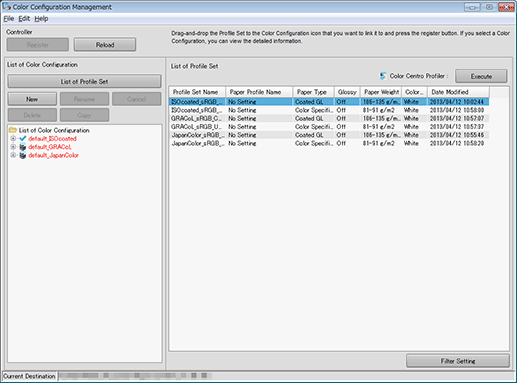Click the blue checkmark icon beside default_ISOcoated

click(23, 138)
